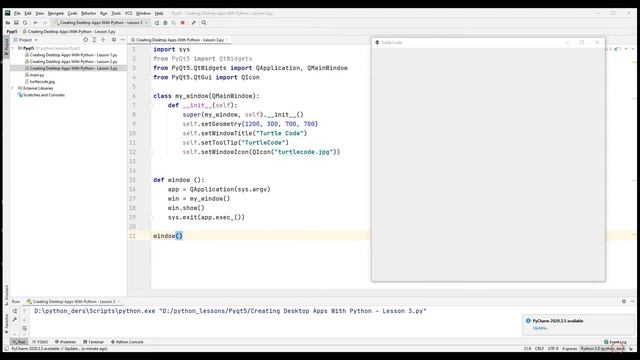Click the red Stop icon in toolbar
Screen dimensions: 640x360
183,23
